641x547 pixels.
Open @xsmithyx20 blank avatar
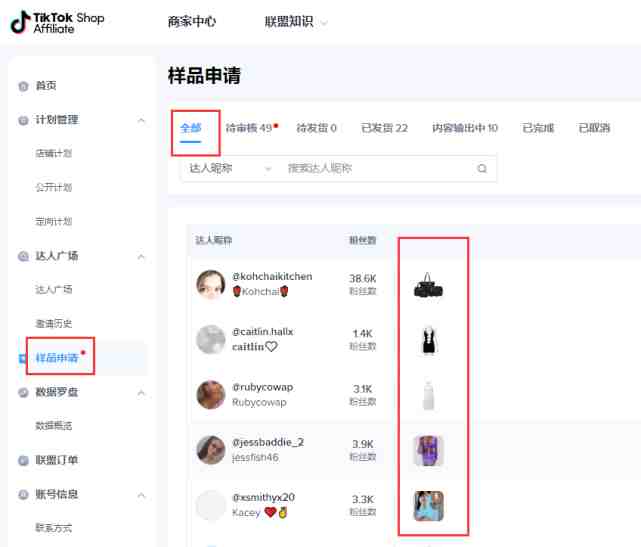pos(211,505)
